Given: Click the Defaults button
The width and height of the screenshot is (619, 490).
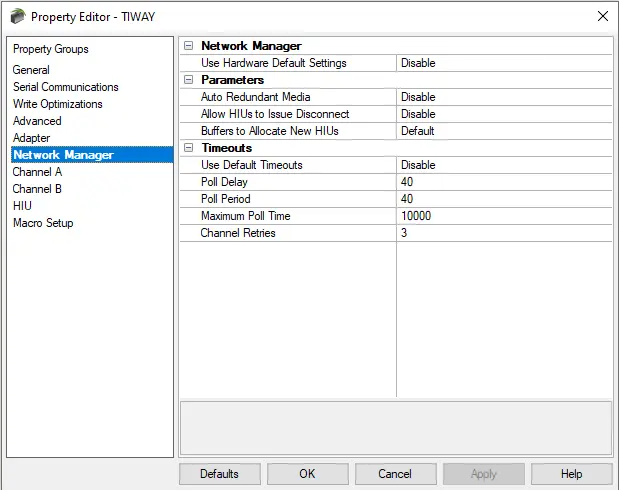Looking at the screenshot, I should pos(219,474).
